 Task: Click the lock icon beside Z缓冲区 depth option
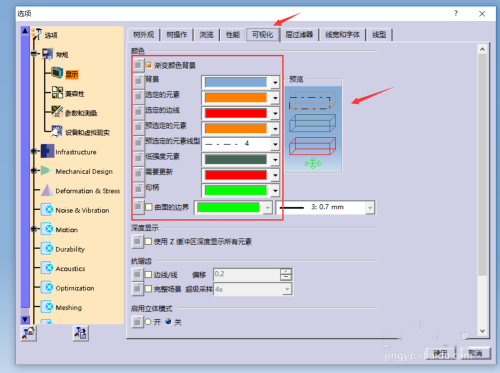tap(137, 241)
